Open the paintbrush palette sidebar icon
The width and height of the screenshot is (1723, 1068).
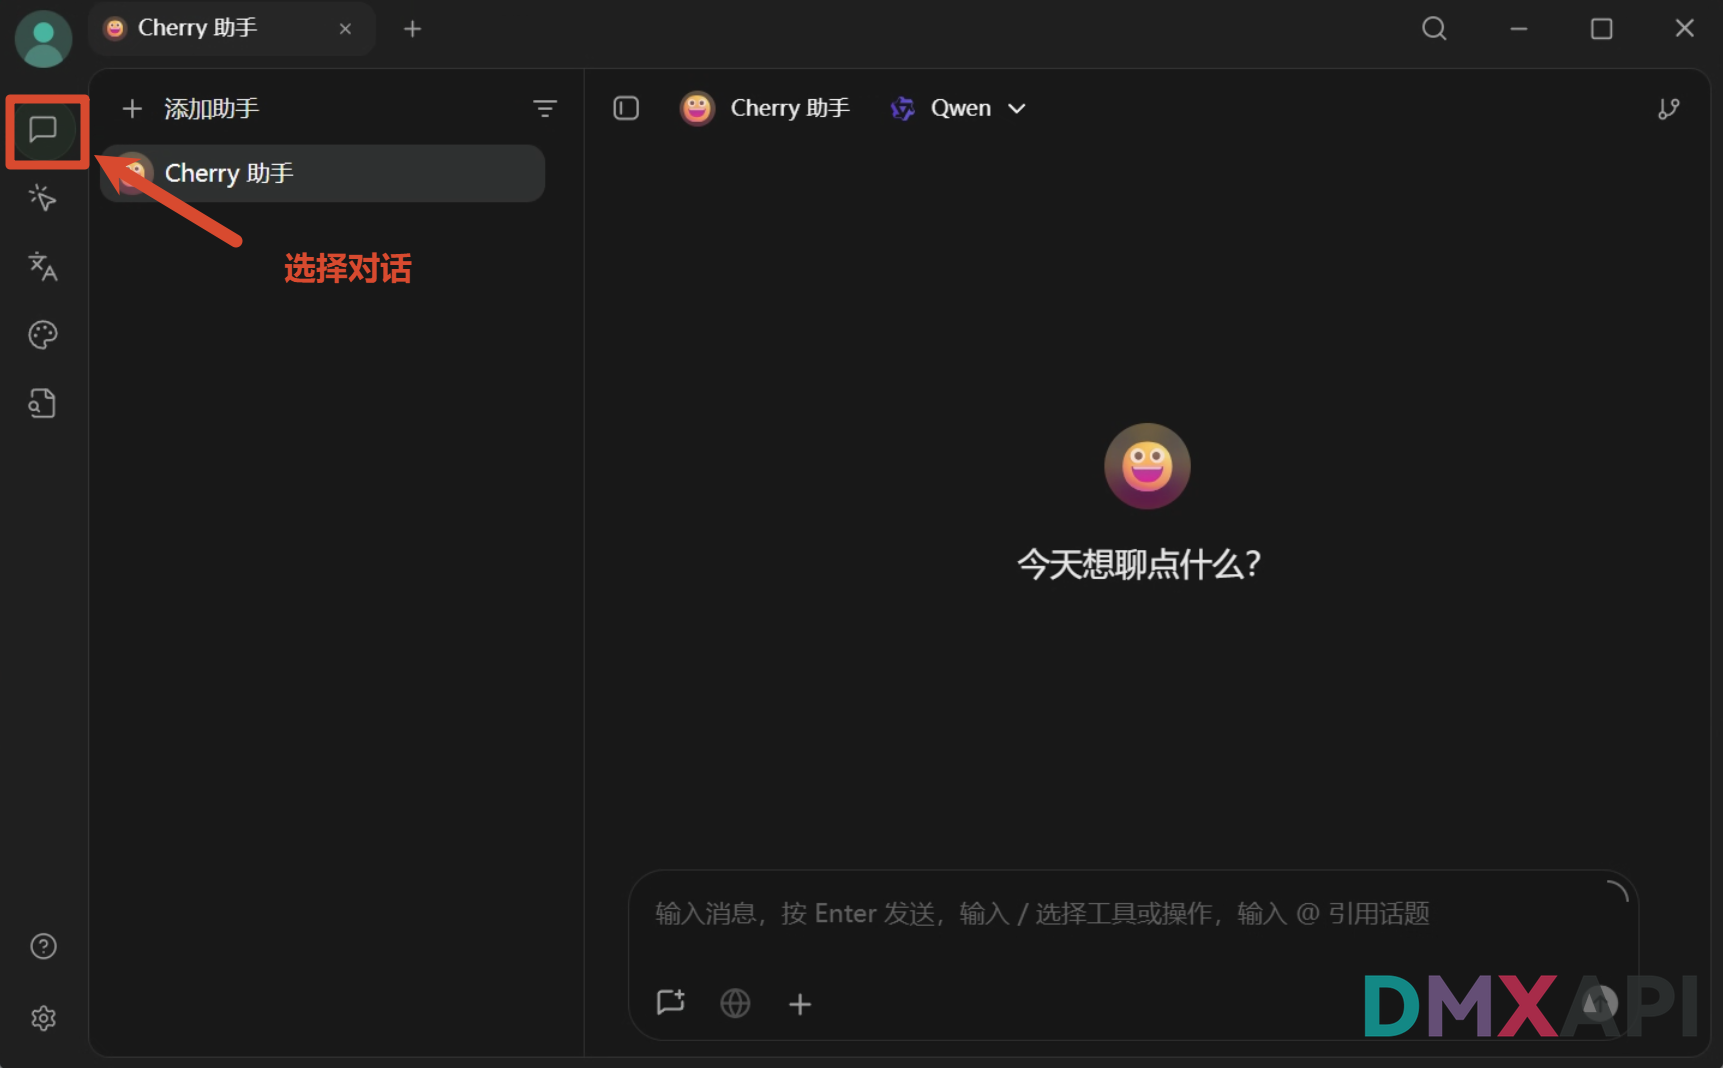[43, 335]
